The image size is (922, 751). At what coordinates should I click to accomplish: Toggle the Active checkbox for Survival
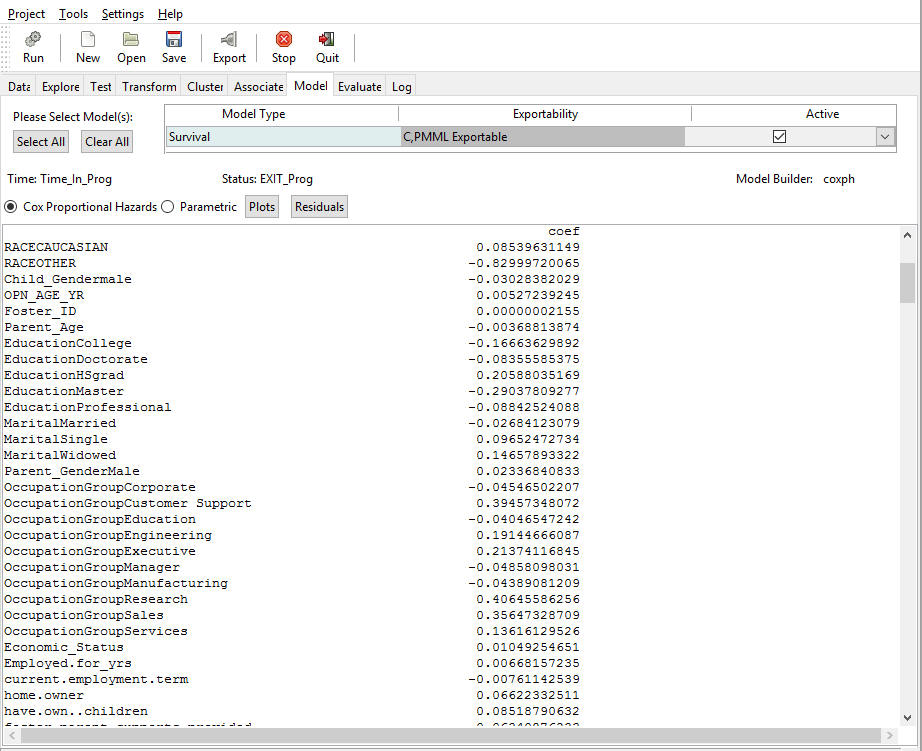click(779, 136)
